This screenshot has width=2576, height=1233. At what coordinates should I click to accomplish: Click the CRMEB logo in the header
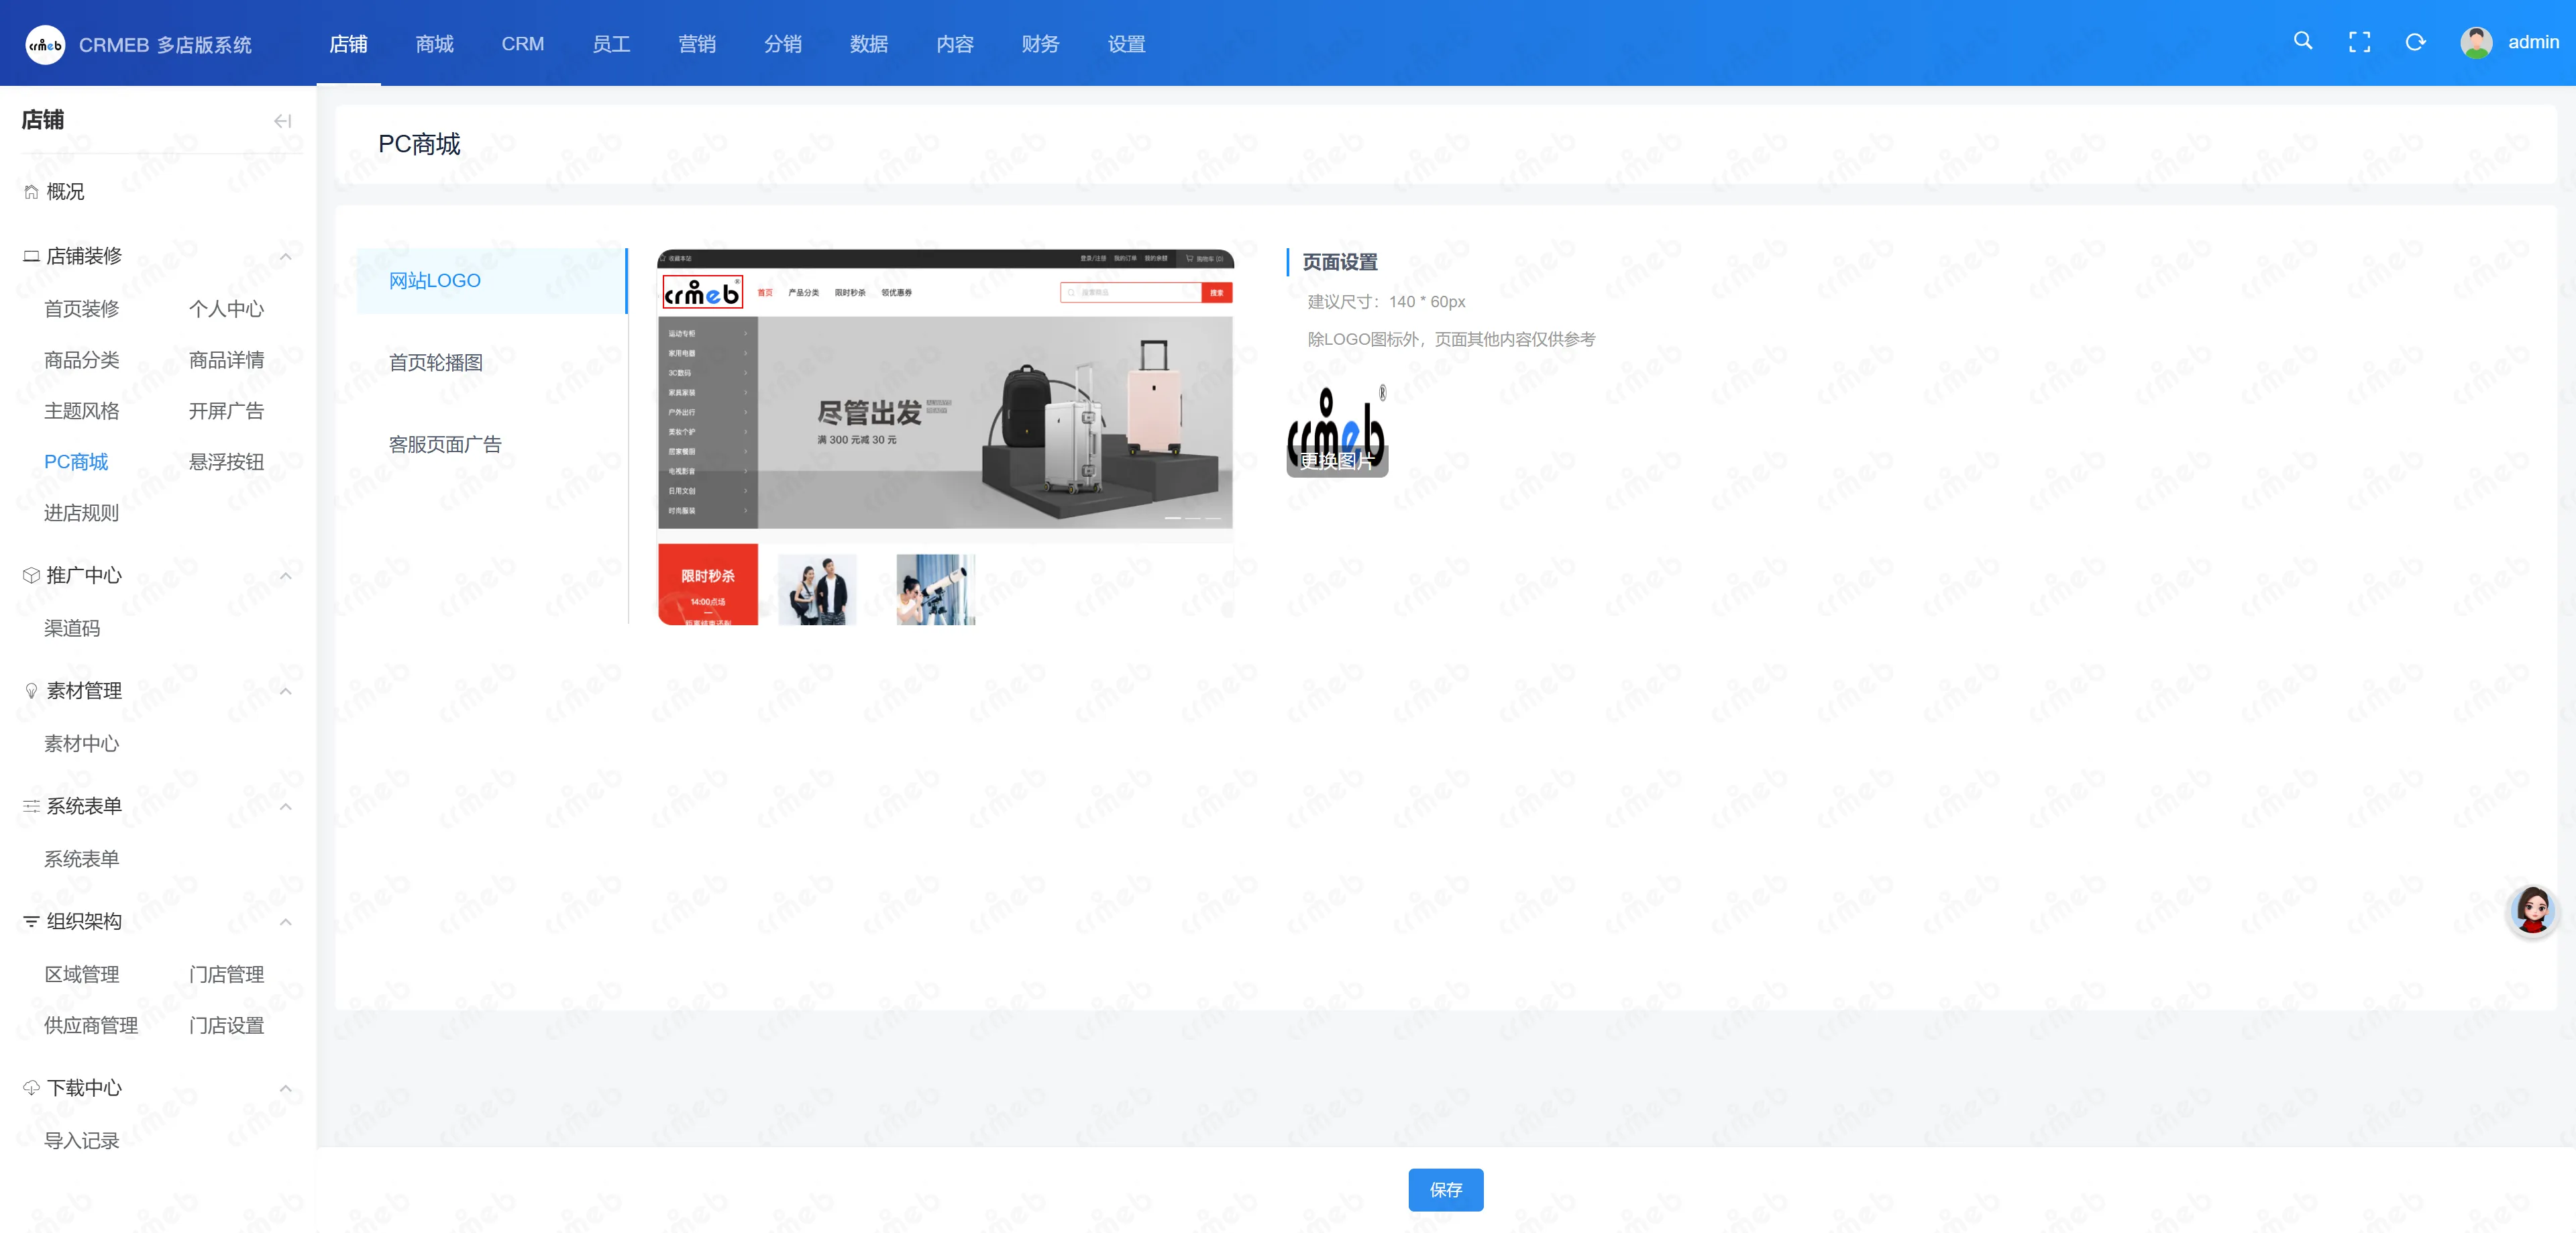(x=45, y=44)
